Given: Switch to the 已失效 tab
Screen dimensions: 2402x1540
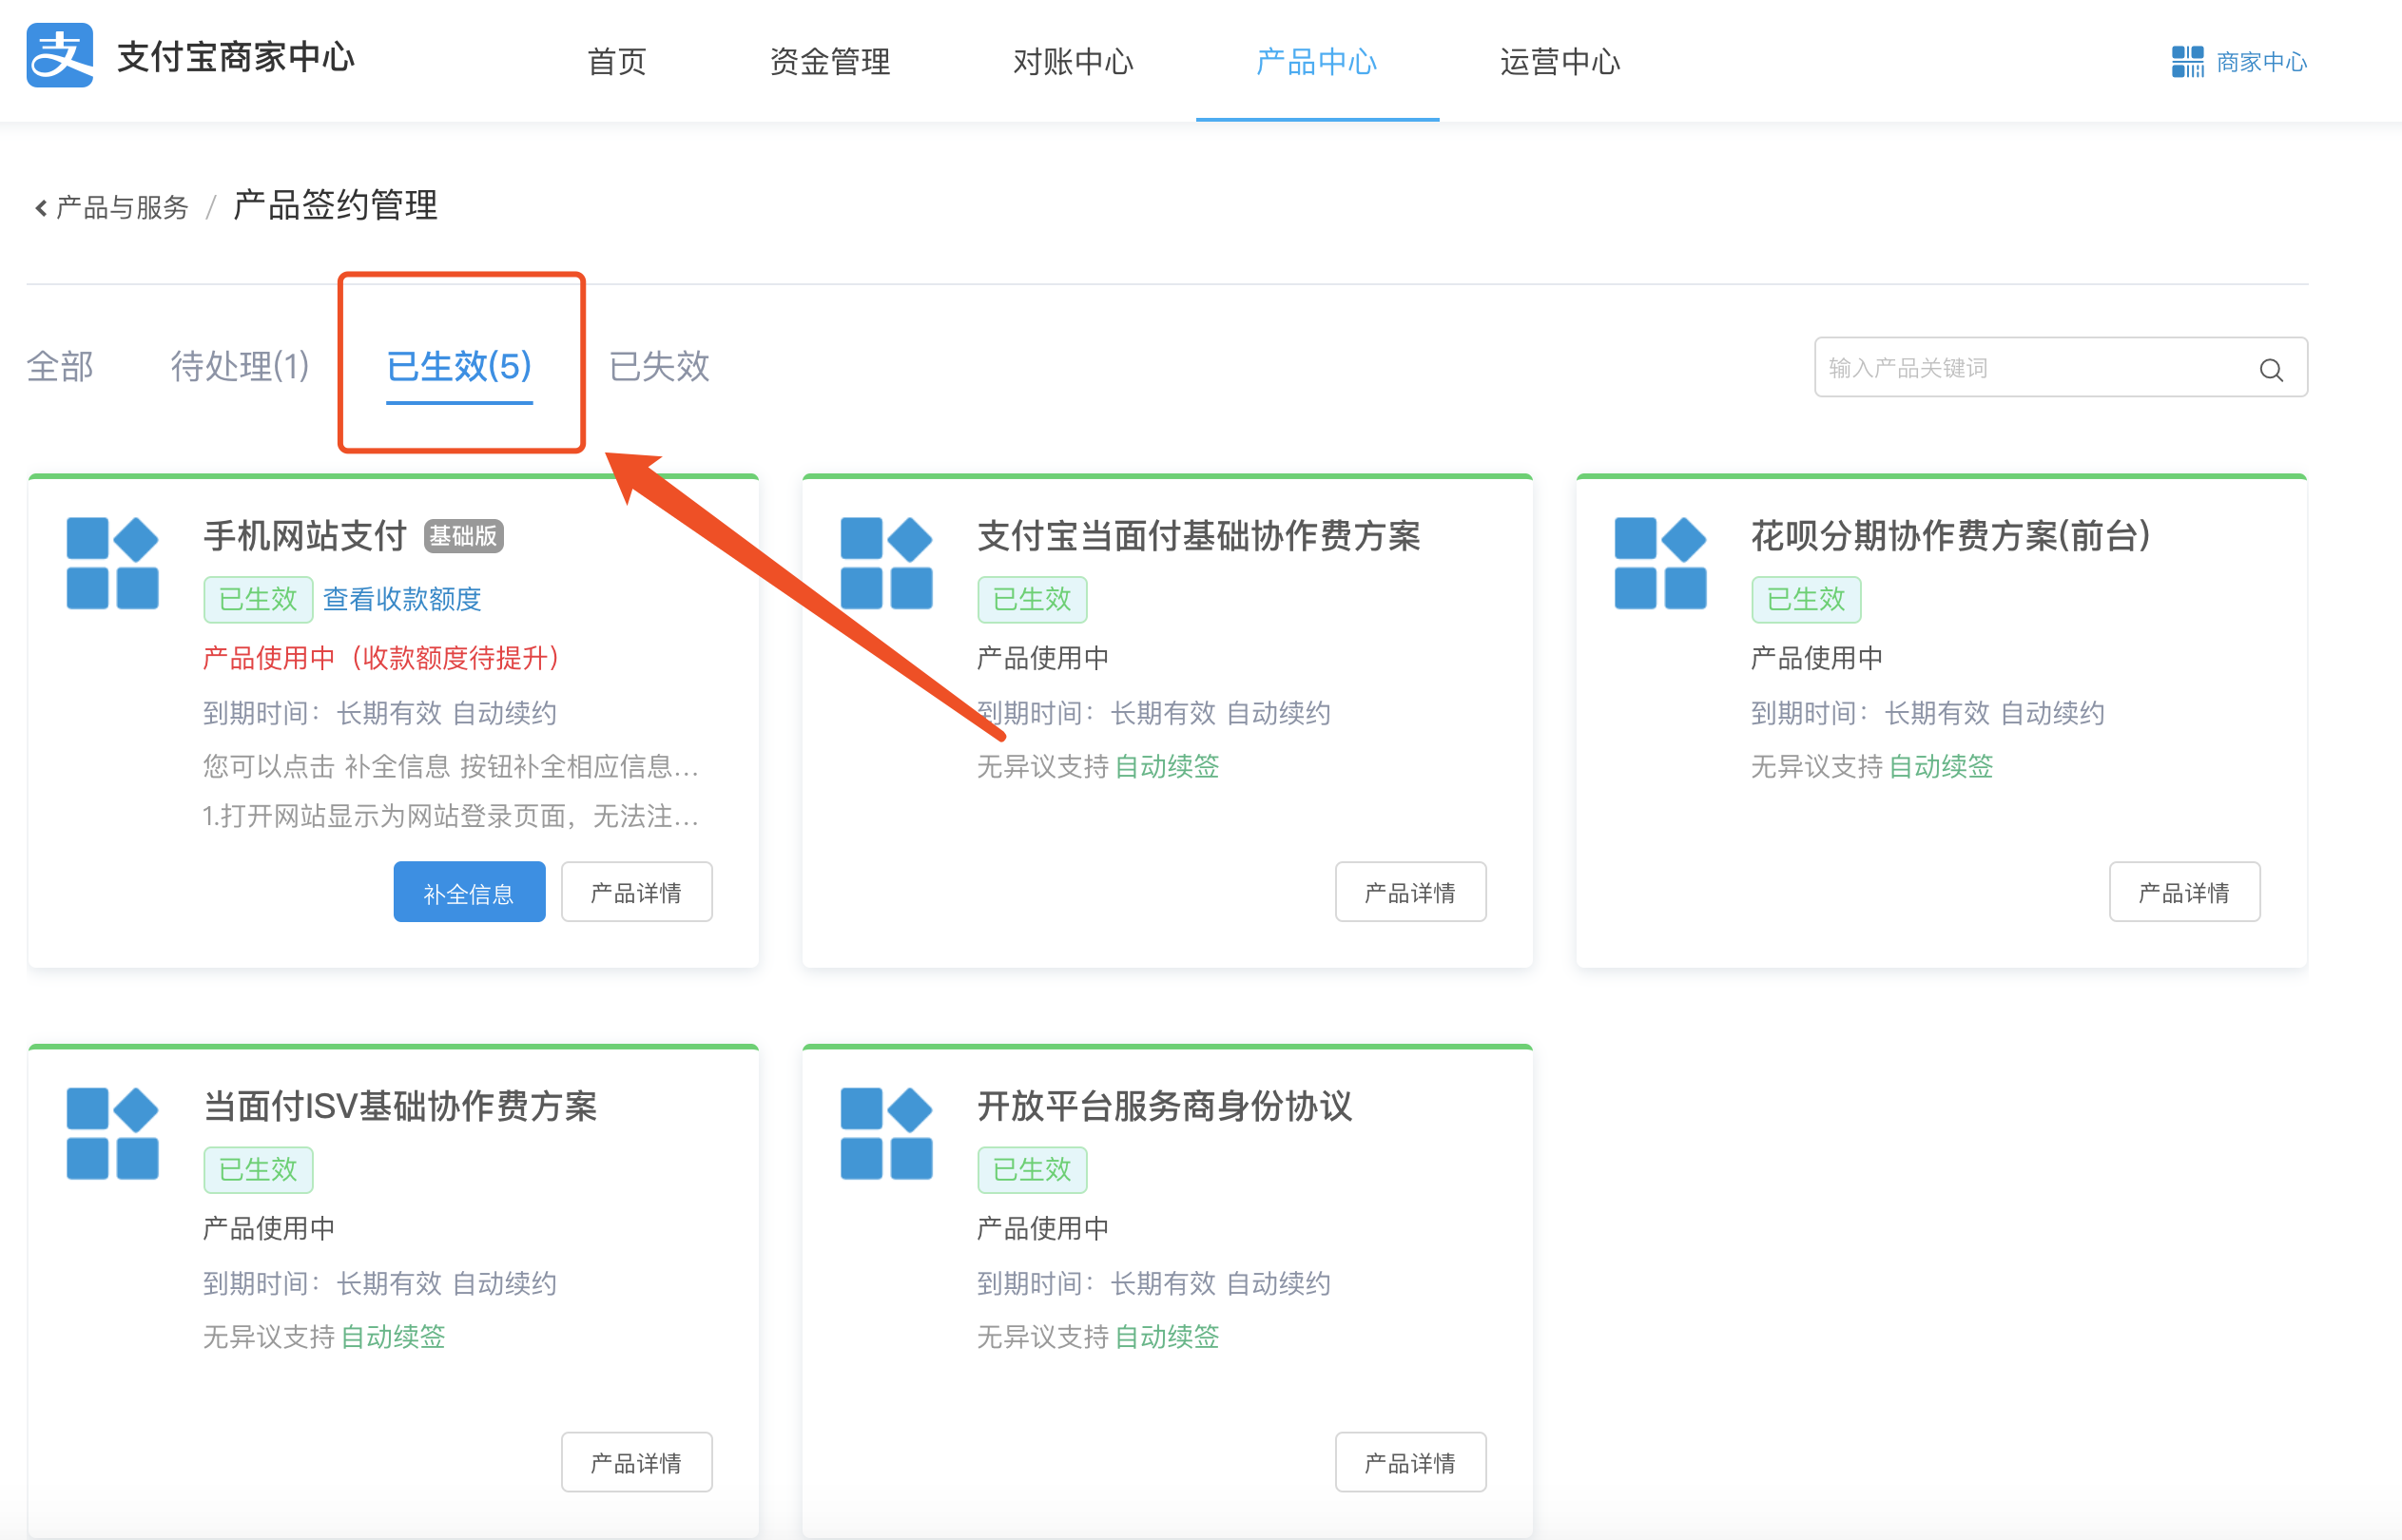Looking at the screenshot, I should [658, 366].
